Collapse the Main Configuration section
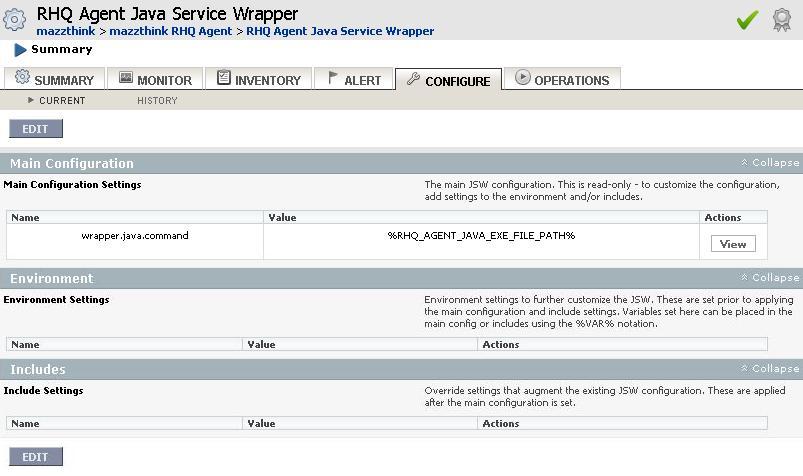803x476 pixels. click(x=769, y=163)
